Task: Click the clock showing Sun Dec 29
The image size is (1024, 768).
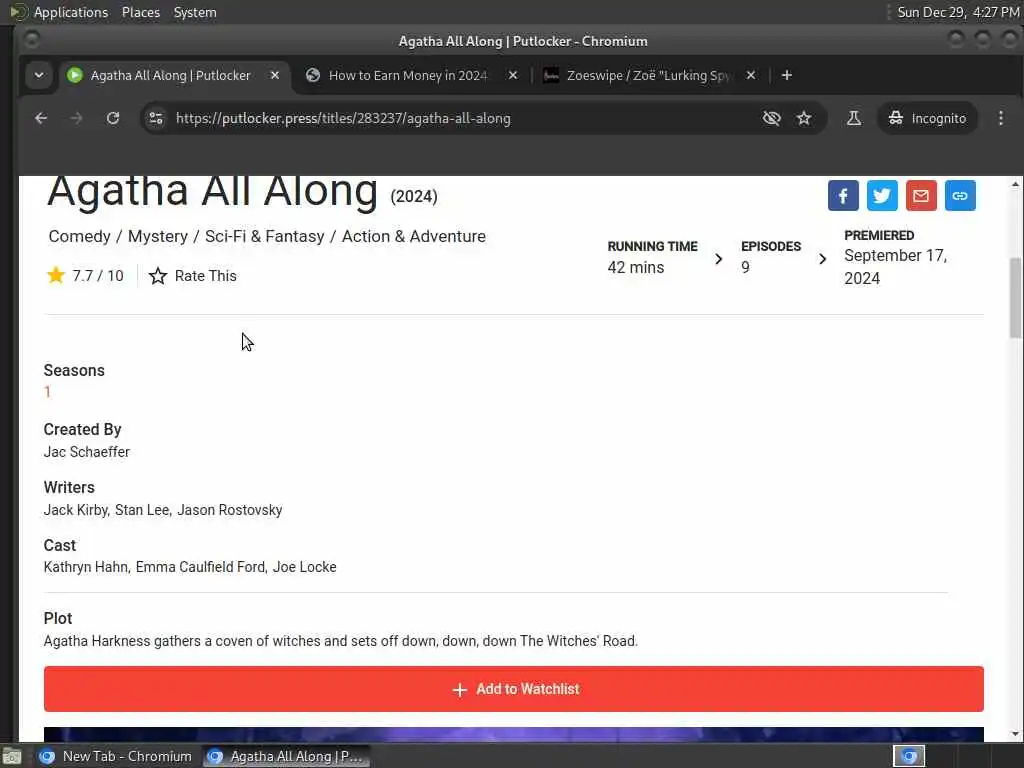Action: pyautogui.click(x=958, y=12)
